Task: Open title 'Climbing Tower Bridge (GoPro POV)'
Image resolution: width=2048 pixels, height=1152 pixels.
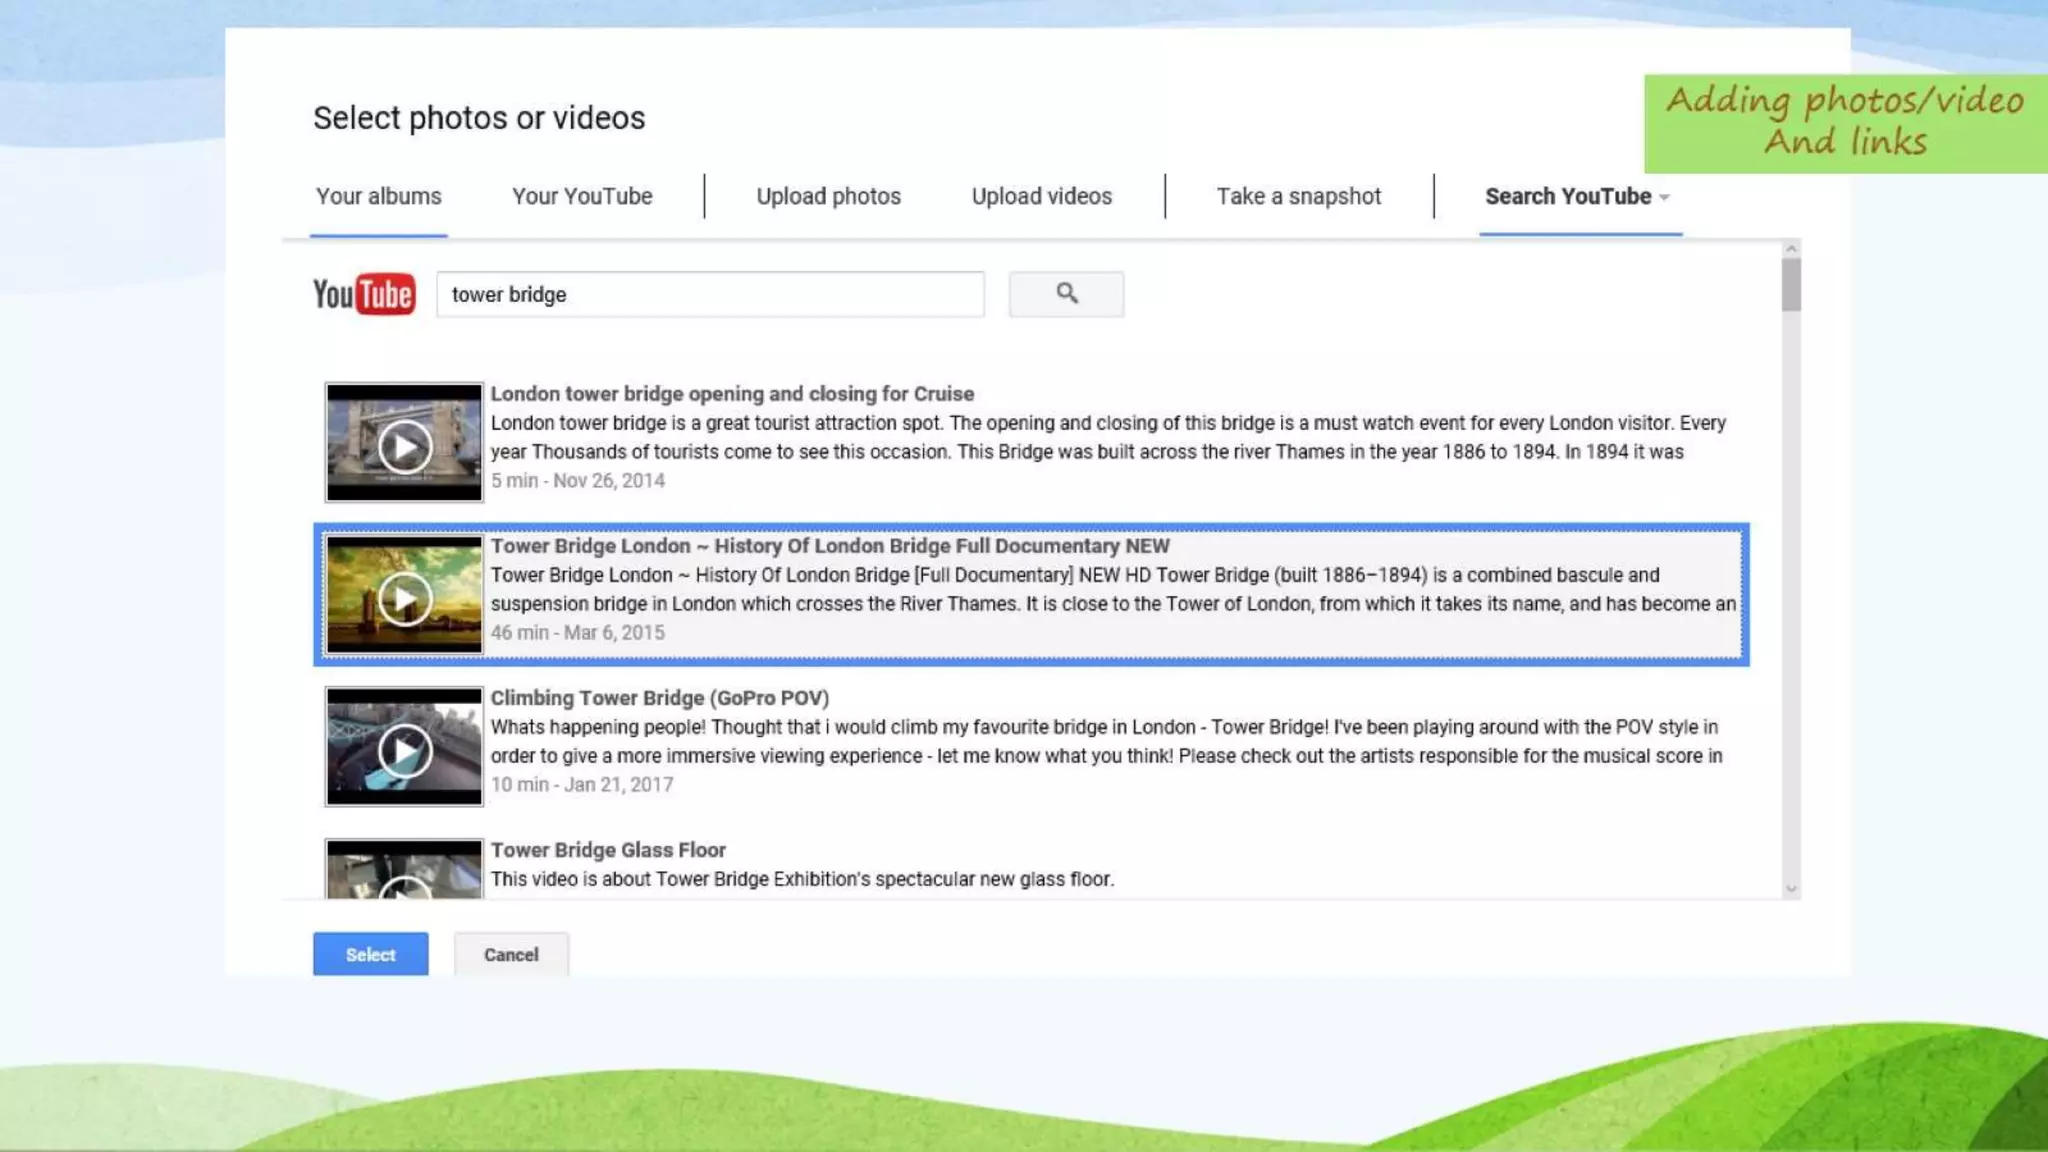Action: coord(660,698)
